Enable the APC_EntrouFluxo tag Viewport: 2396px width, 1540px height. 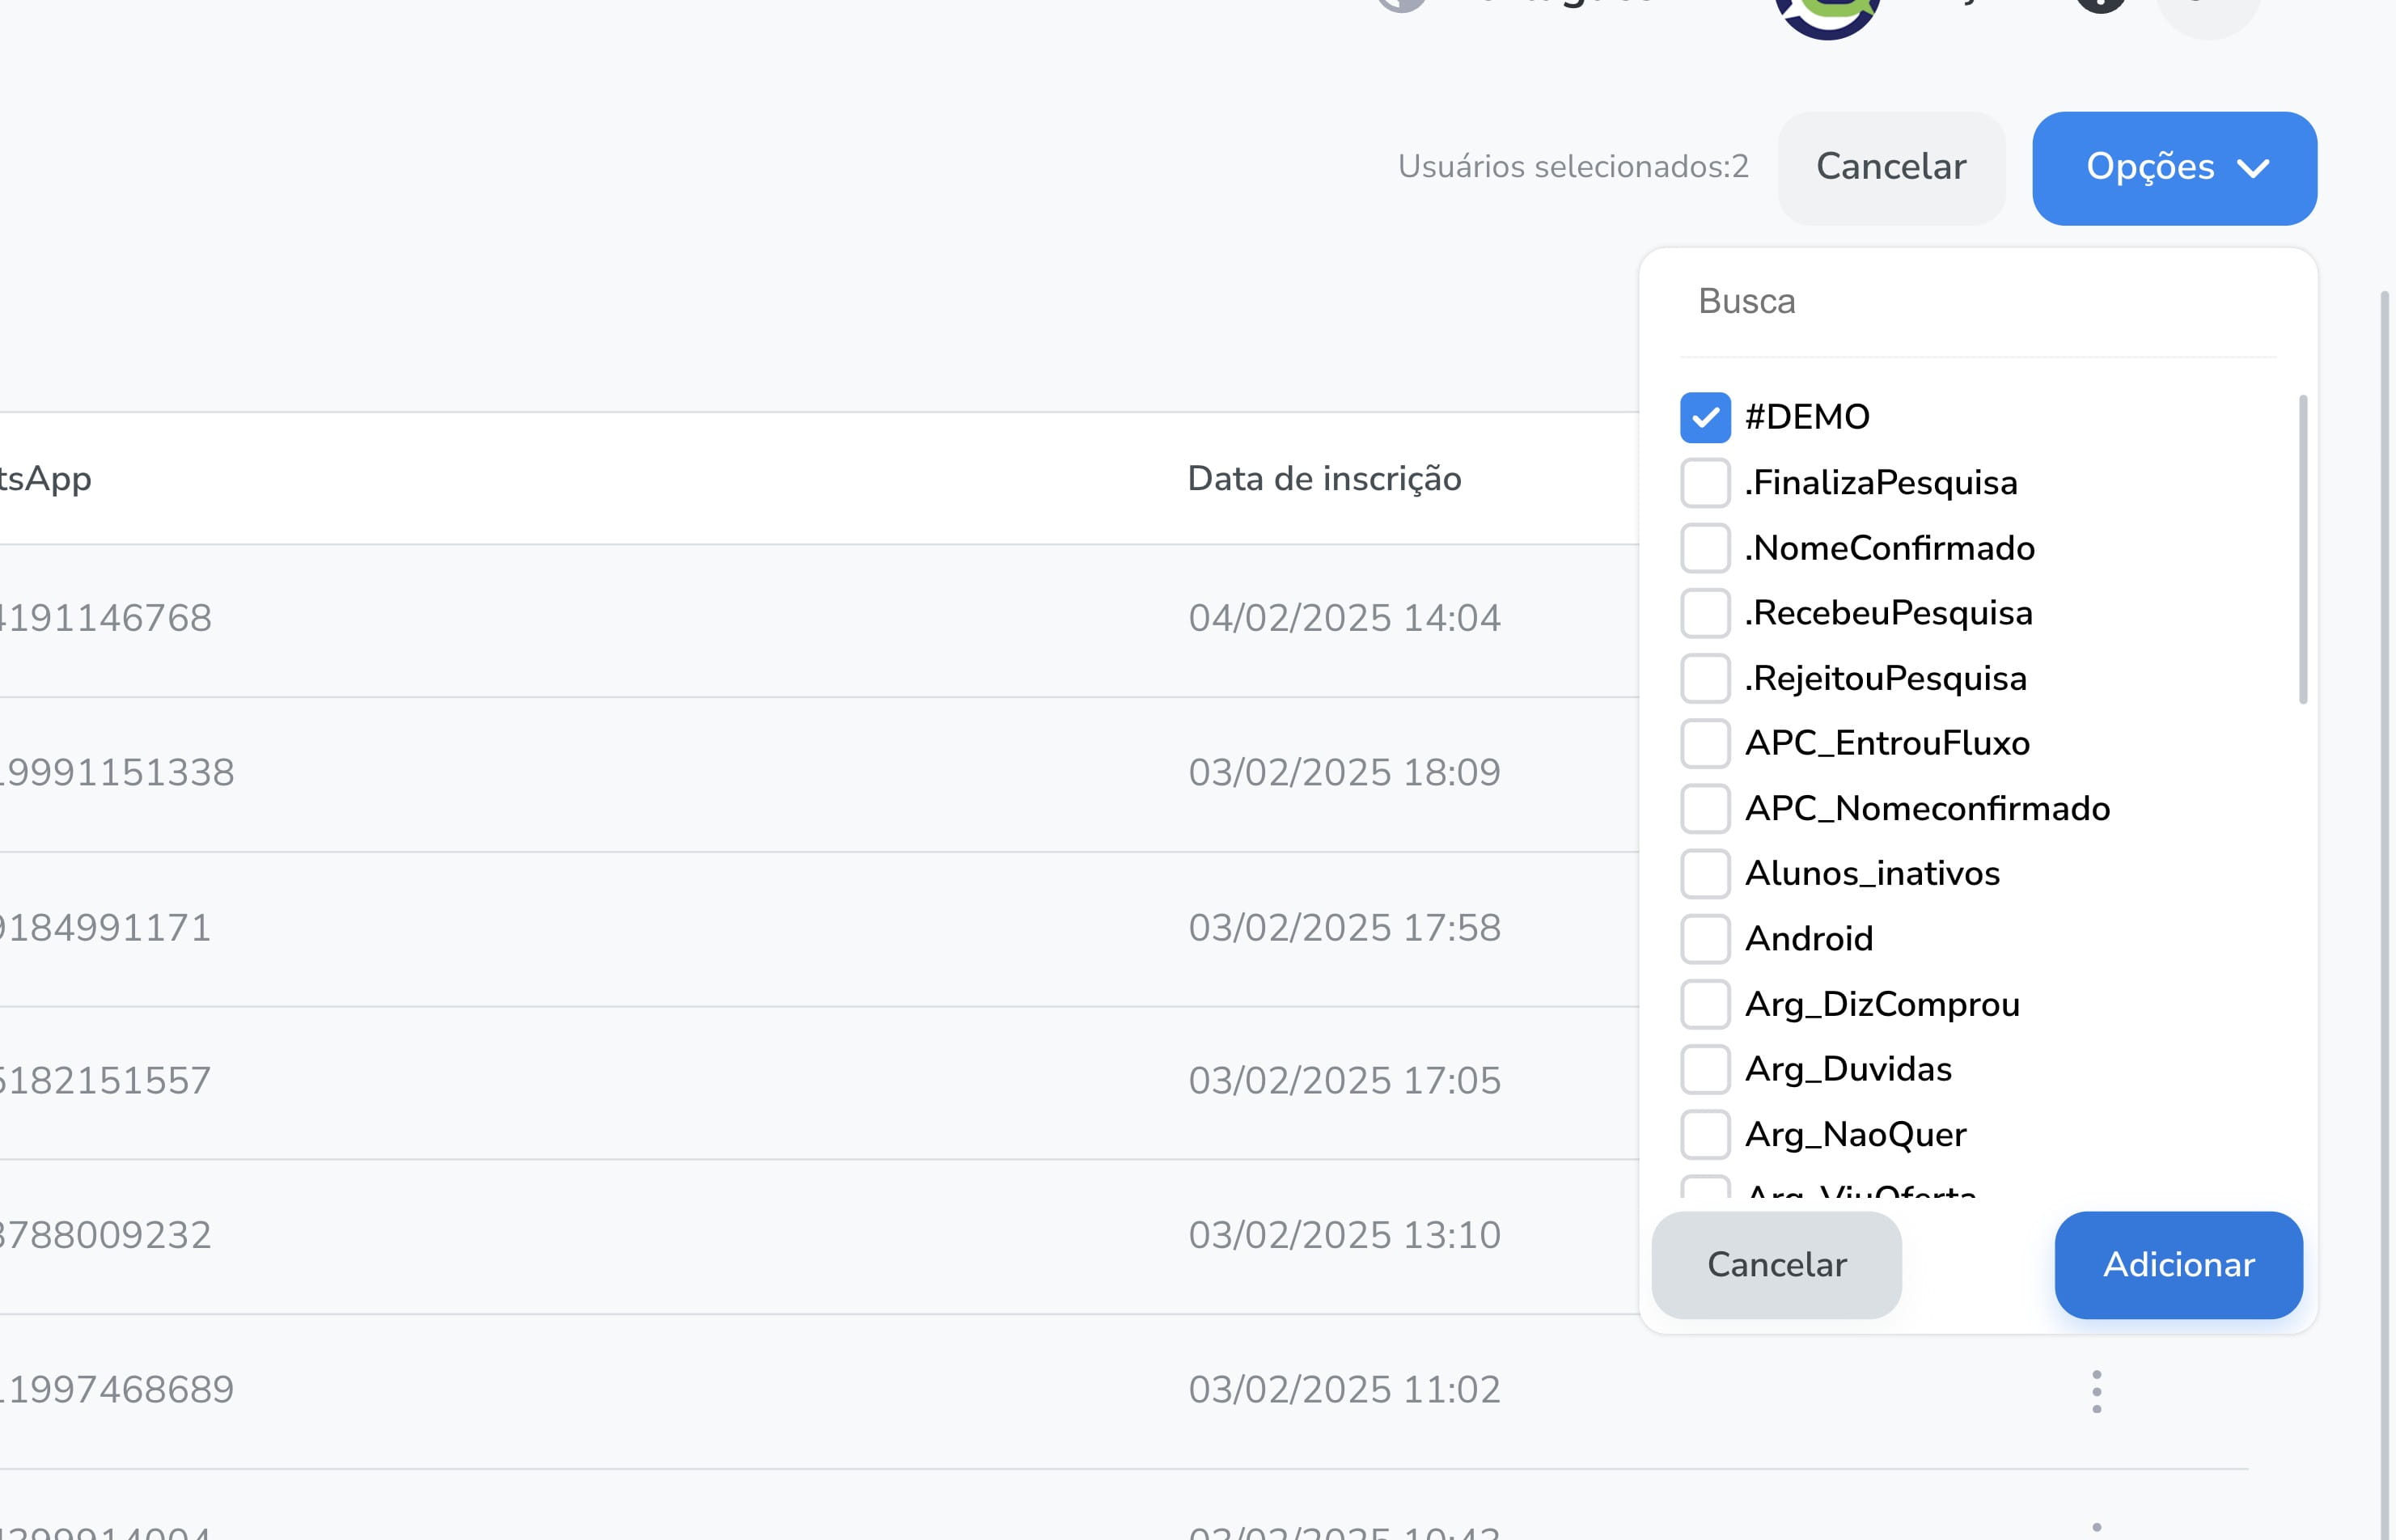(1705, 743)
